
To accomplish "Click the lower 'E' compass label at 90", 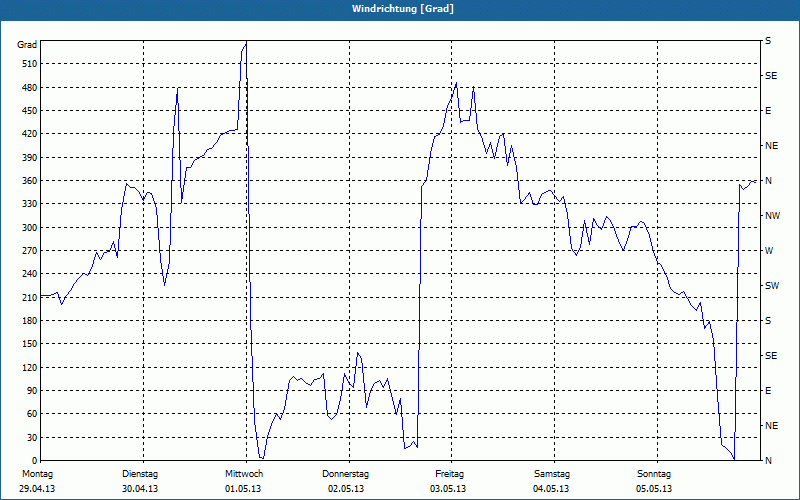I will tap(768, 391).
